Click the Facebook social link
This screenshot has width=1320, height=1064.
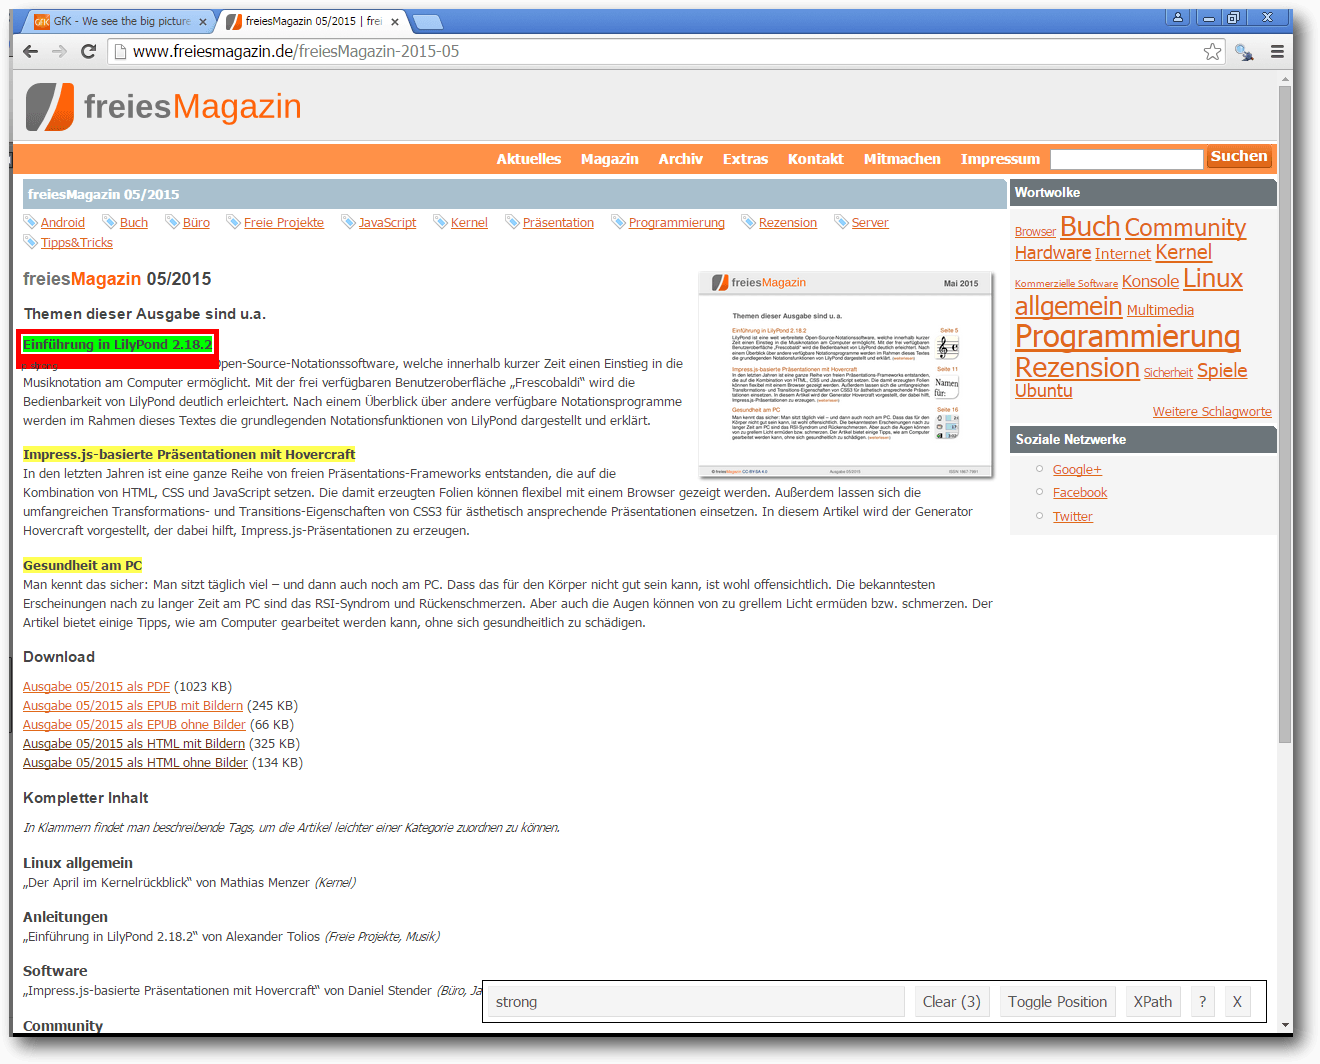(1080, 493)
